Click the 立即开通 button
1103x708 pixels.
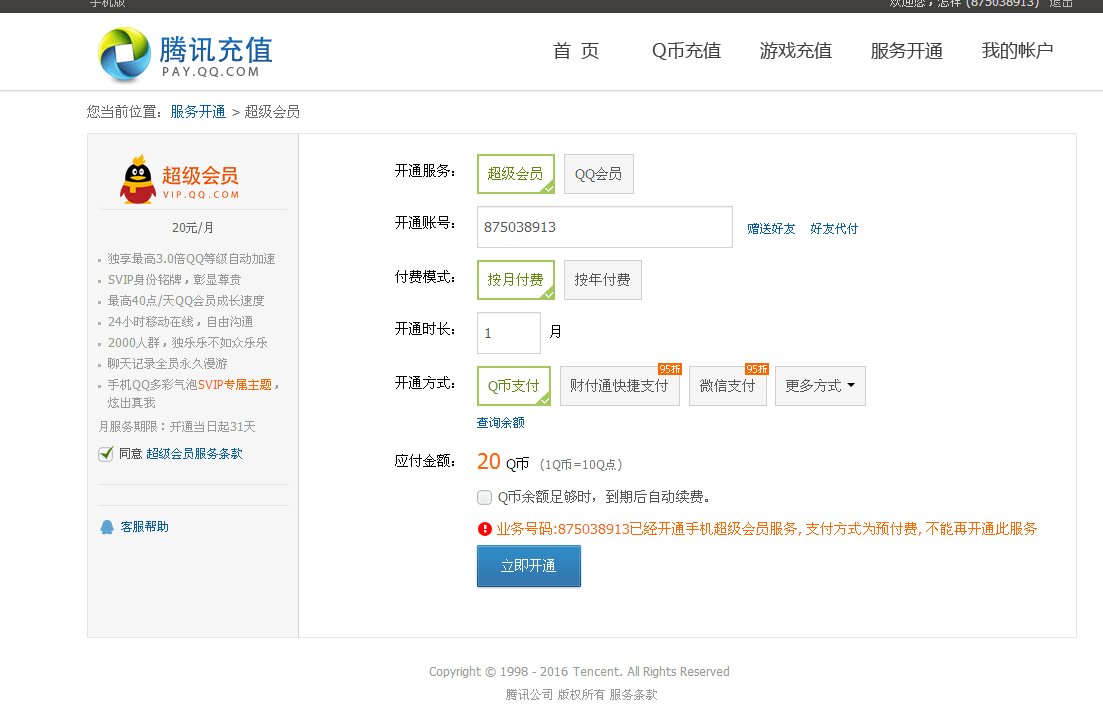click(528, 565)
